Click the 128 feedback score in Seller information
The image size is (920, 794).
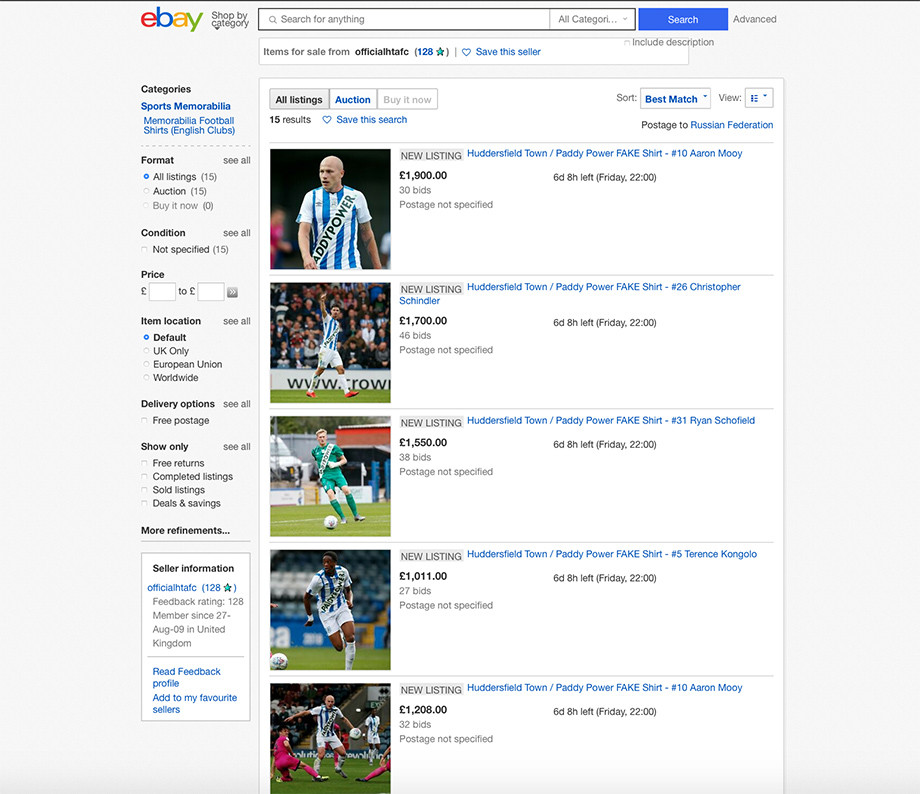click(x=212, y=587)
